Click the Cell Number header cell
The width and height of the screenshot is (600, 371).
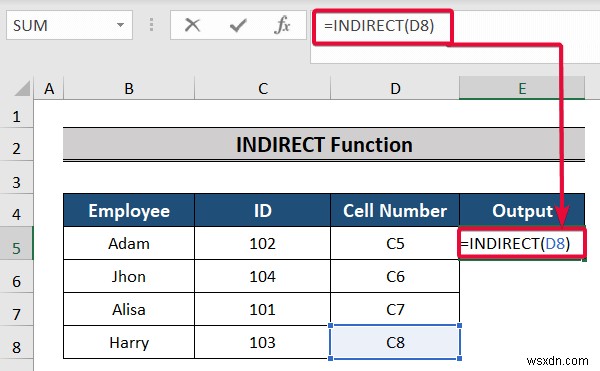(395, 210)
